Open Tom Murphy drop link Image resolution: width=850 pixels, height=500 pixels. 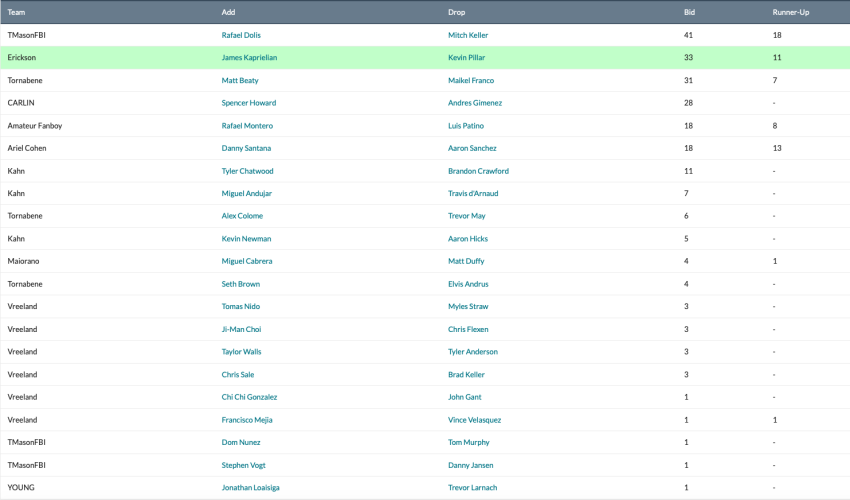[x=468, y=443]
